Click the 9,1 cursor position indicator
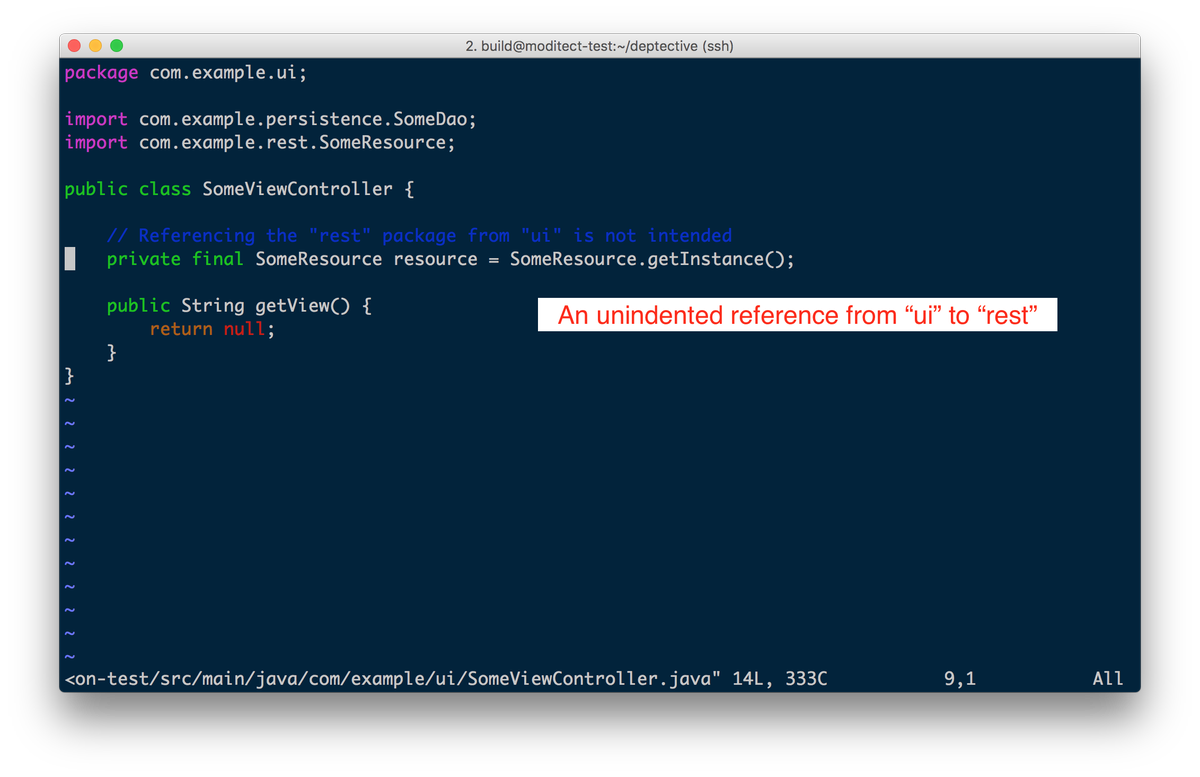Viewport: 1200px width, 777px height. [962, 678]
